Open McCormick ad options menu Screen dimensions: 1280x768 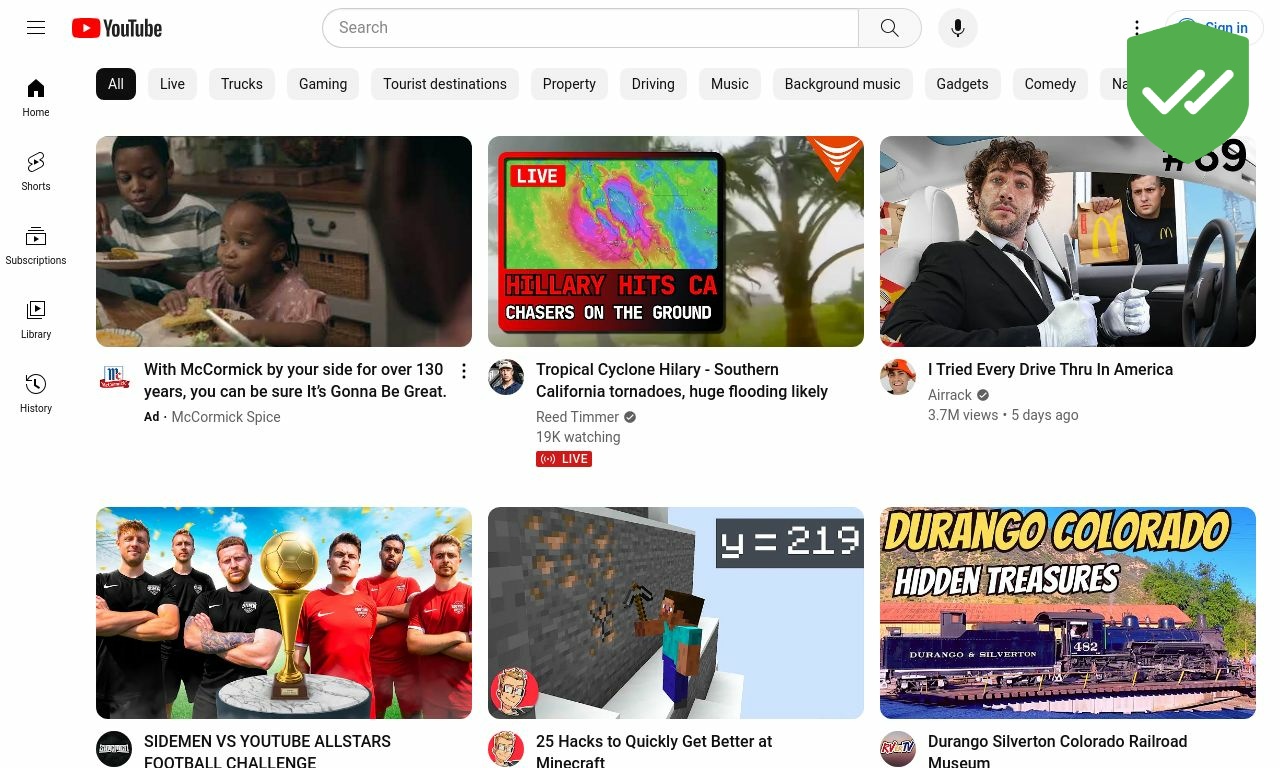(464, 371)
